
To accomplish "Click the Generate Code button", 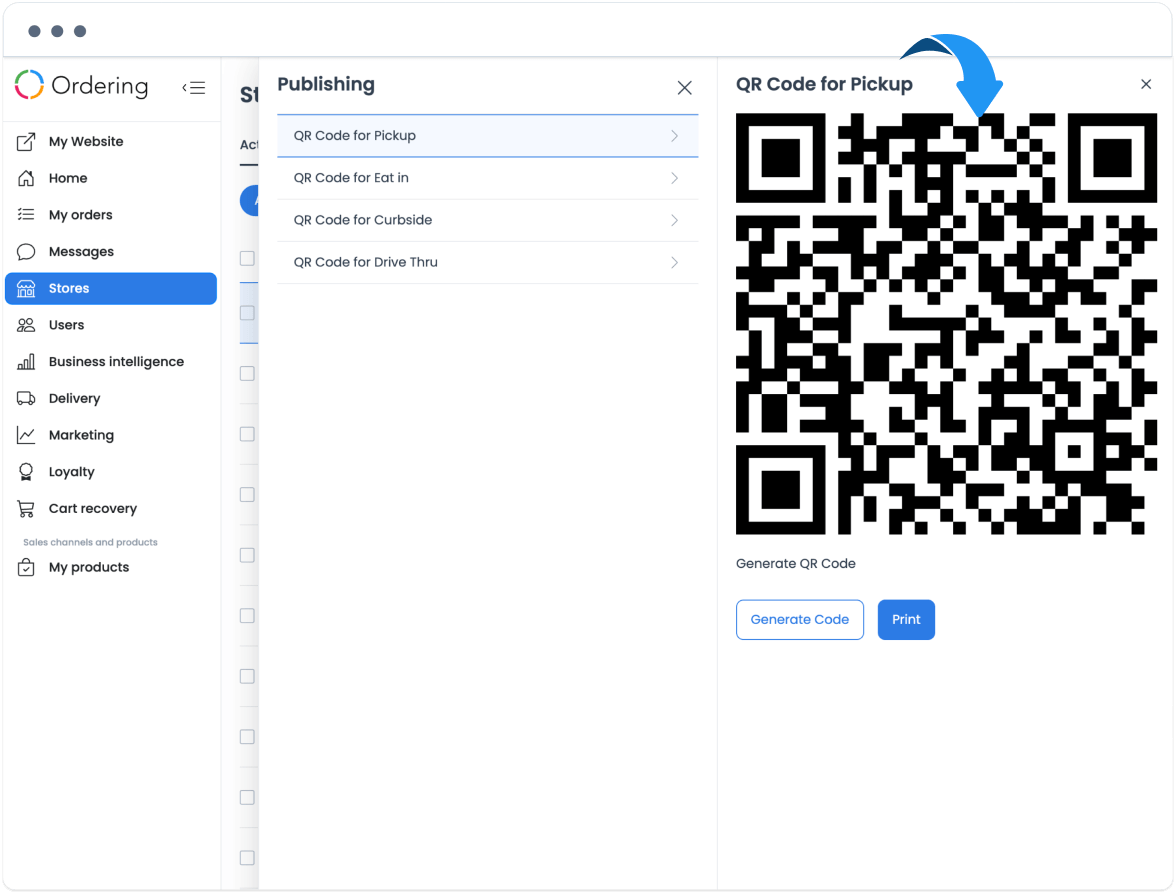I will [x=800, y=620].
